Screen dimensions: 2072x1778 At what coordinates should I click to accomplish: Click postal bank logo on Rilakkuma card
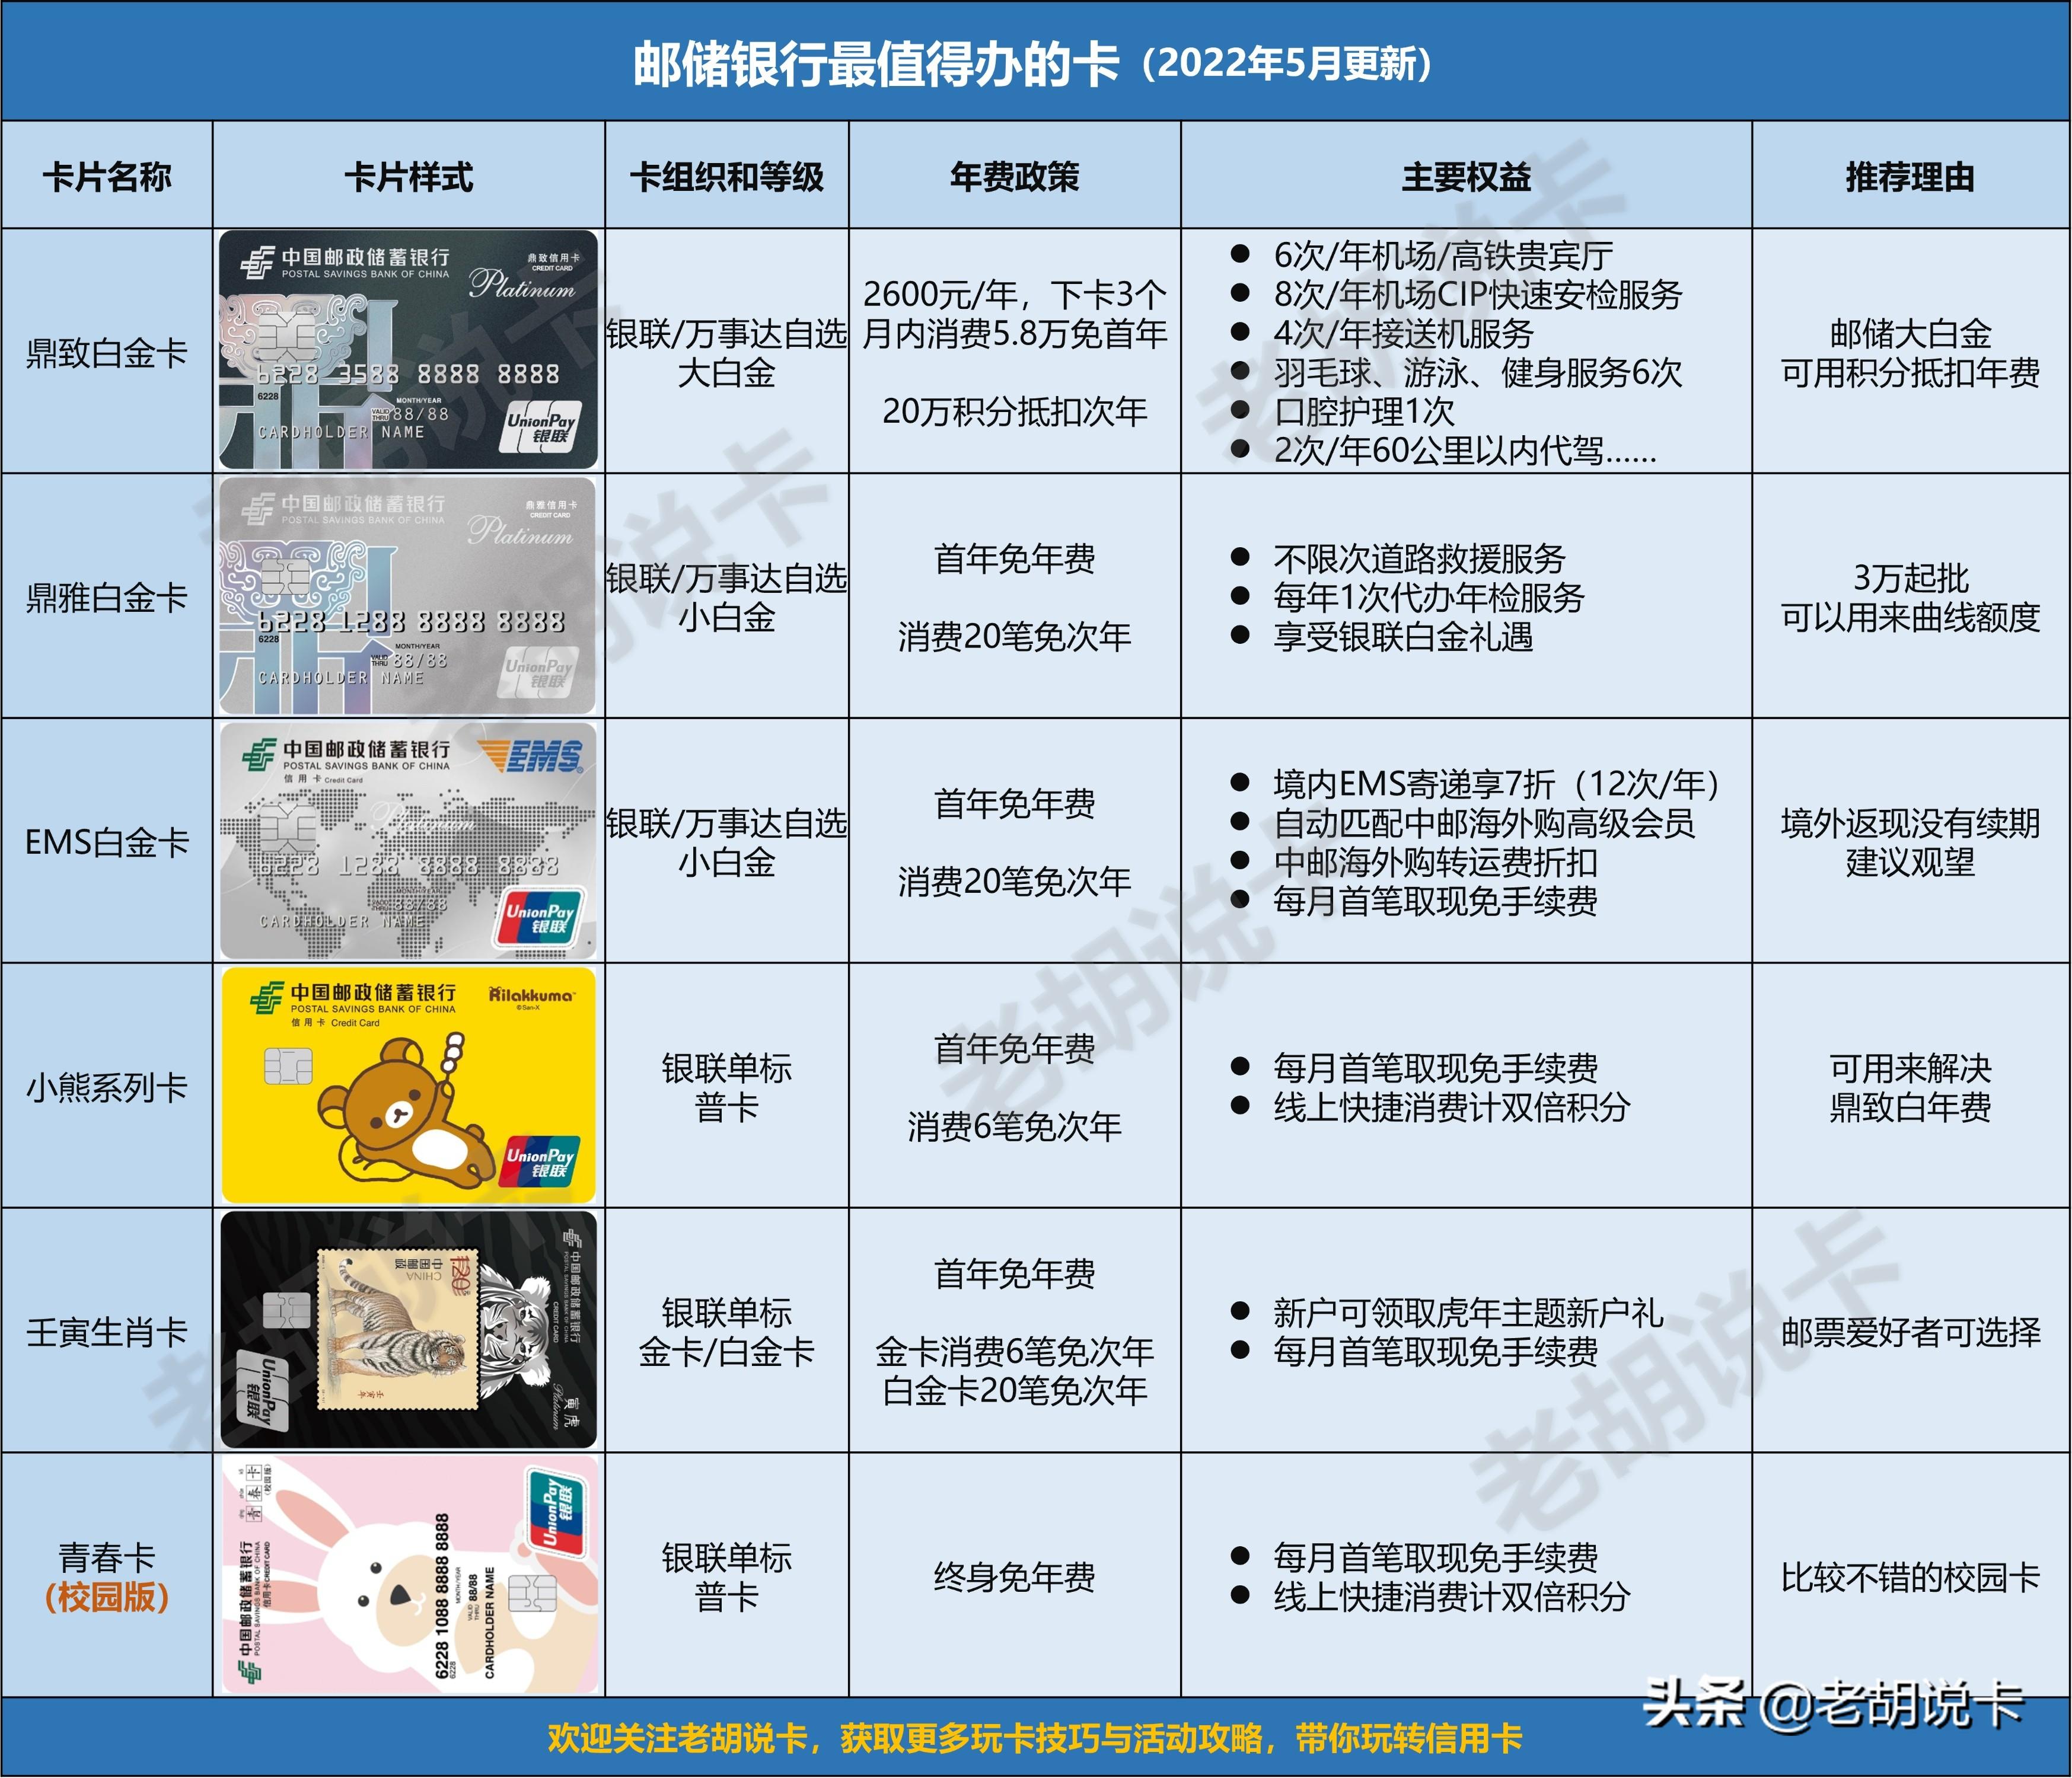[x=267, y=998]
